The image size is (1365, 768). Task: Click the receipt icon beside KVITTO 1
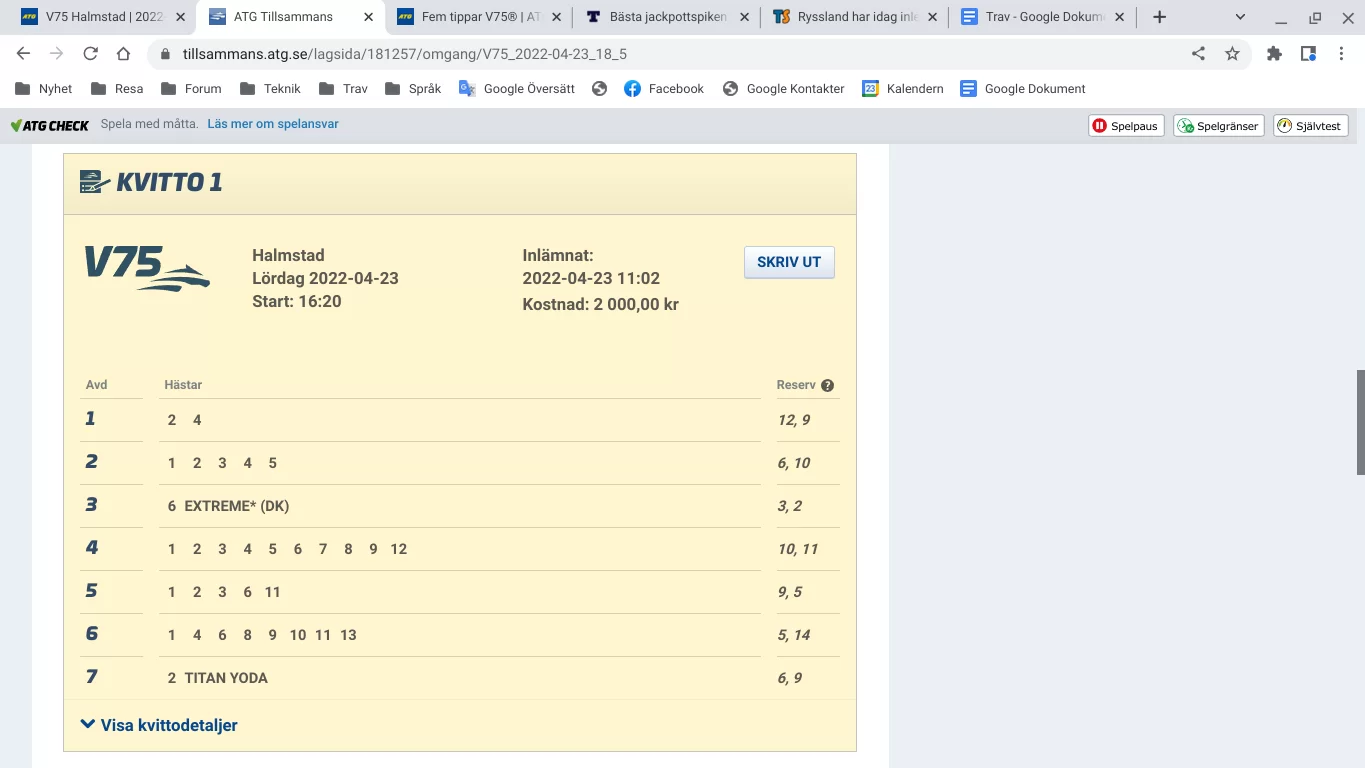90,181
